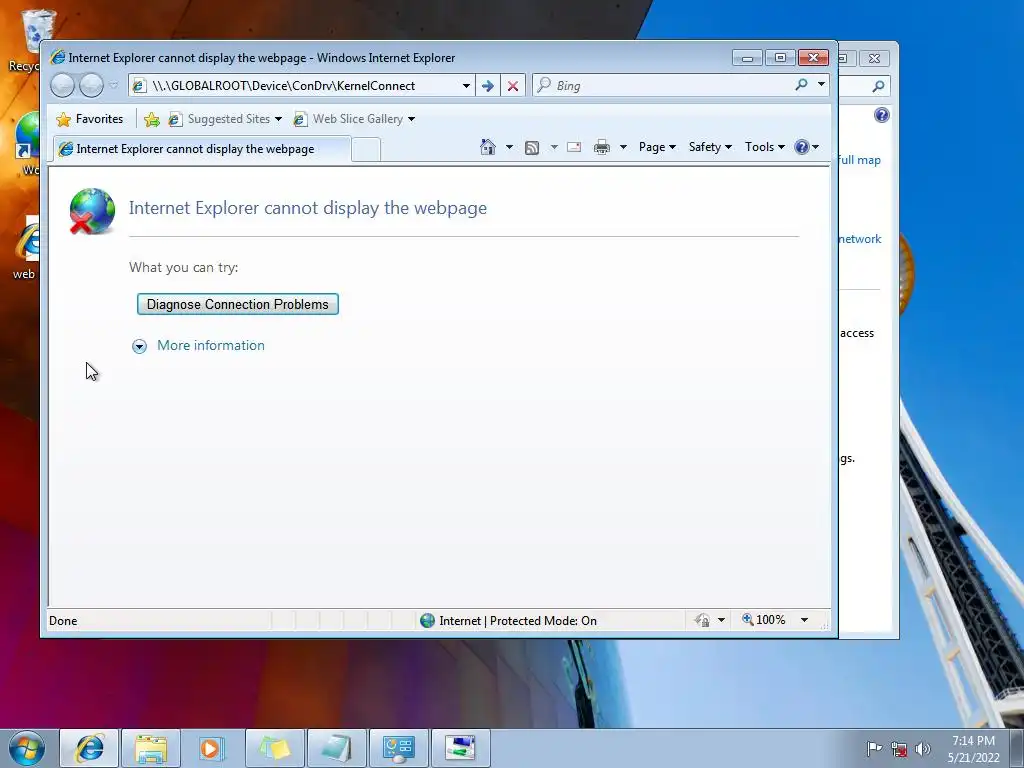
Task: Click the search magnifier button
Action: [801, 85]
